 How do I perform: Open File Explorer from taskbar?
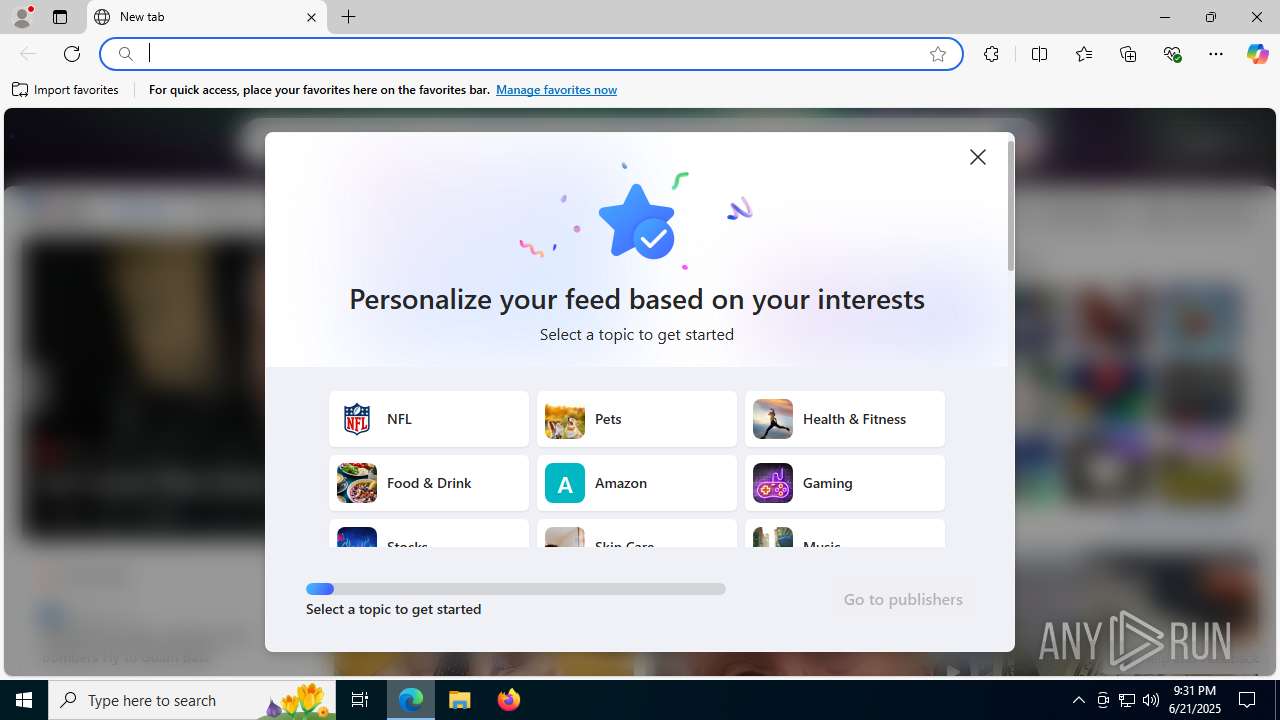point(460,700)
